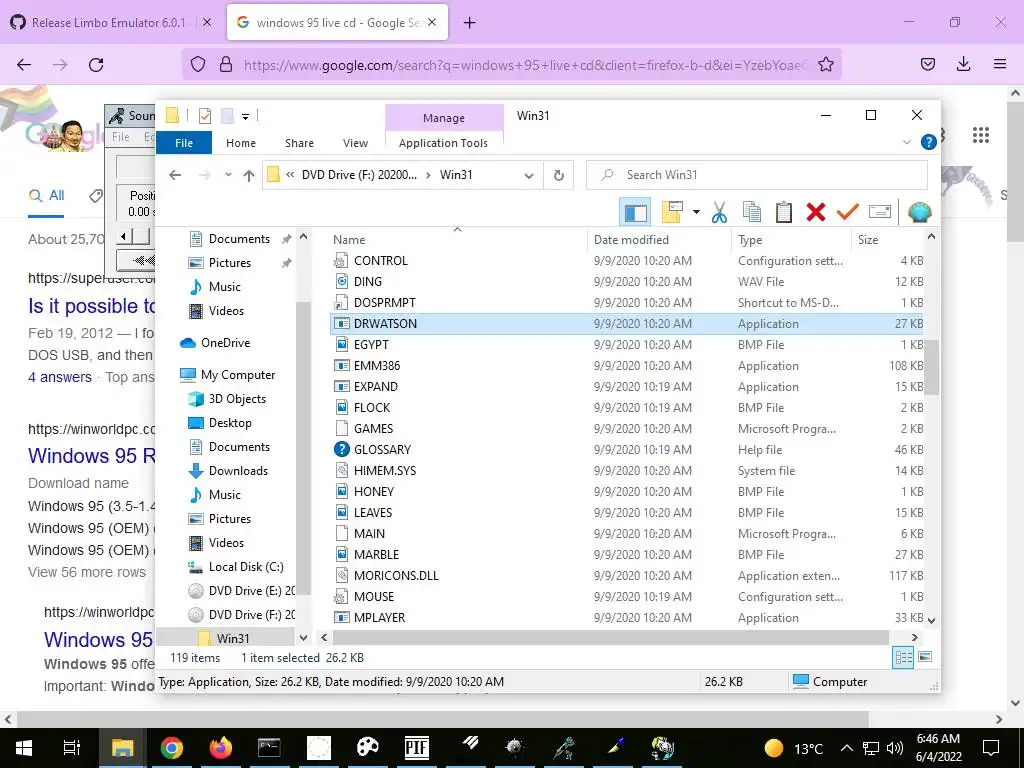1024x768 pixels.
Task: Refresh the Win31 folder view
Action: point(558,175)
